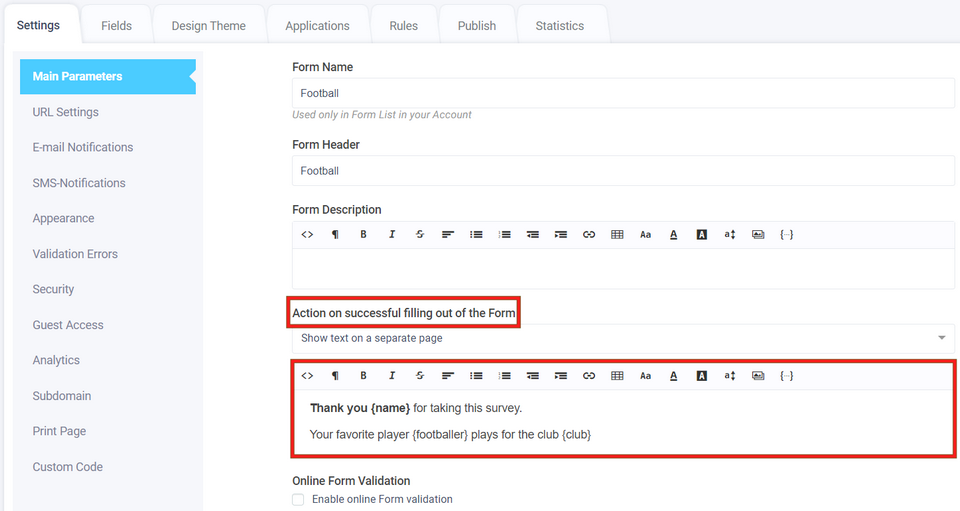Go to E-mail Notifications settings

click(x=83, y=147)
